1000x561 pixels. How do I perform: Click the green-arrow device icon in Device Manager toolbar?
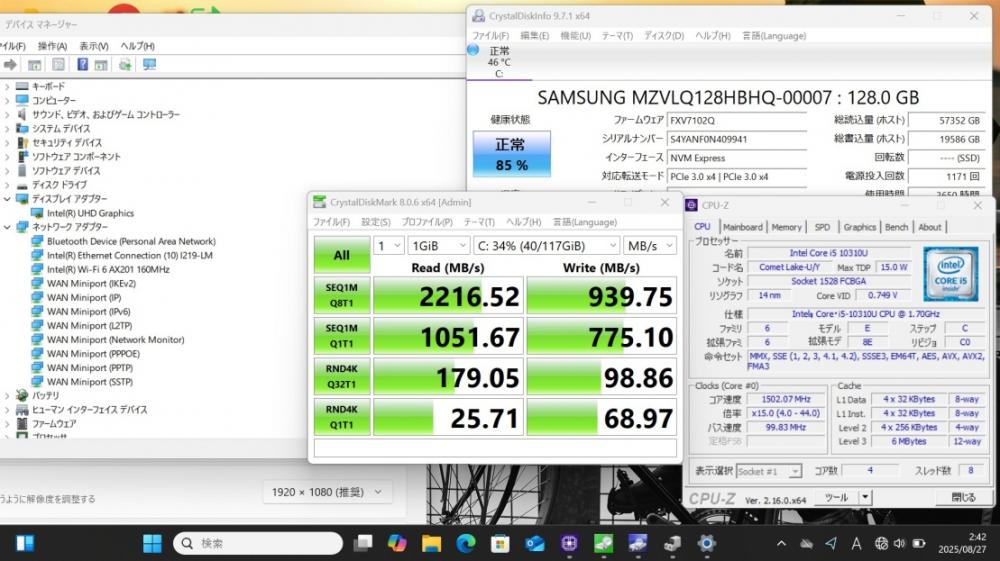pyautogui.click(x=125, y=64)
